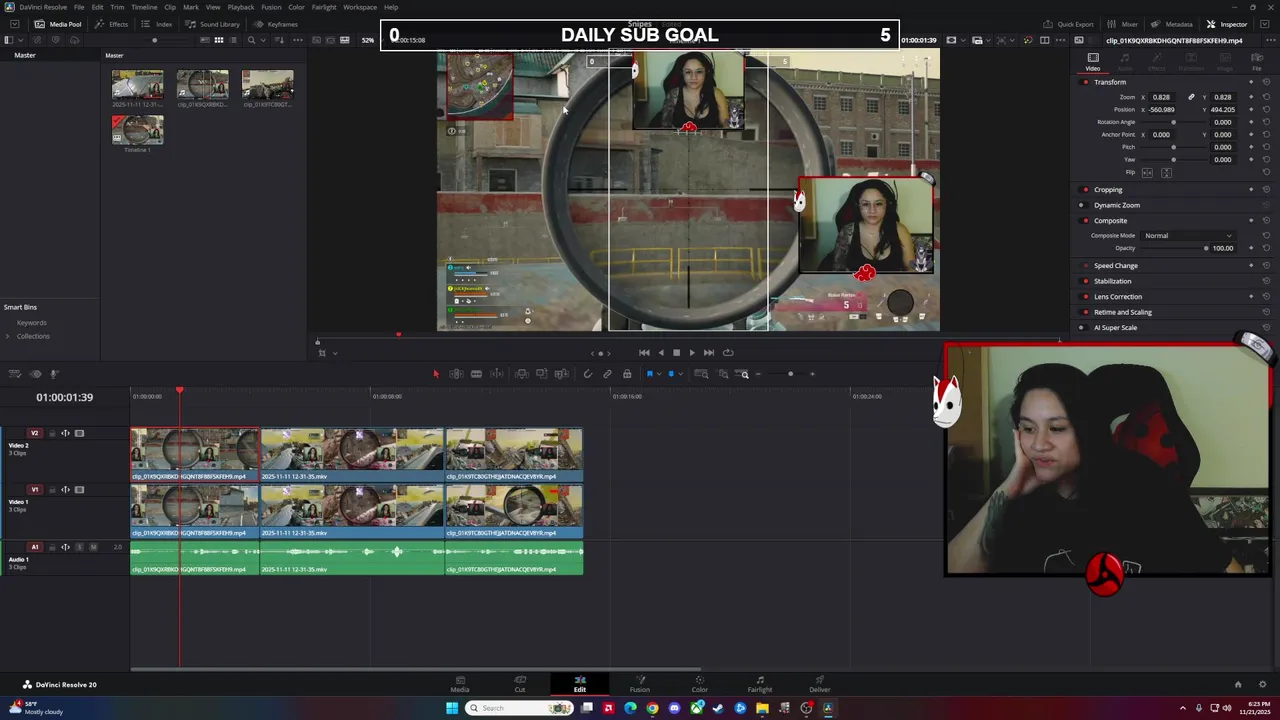The width and height of the screenshot is (1280, 720).
Task: Expand the Speed Change section header
Action: 1116,266
